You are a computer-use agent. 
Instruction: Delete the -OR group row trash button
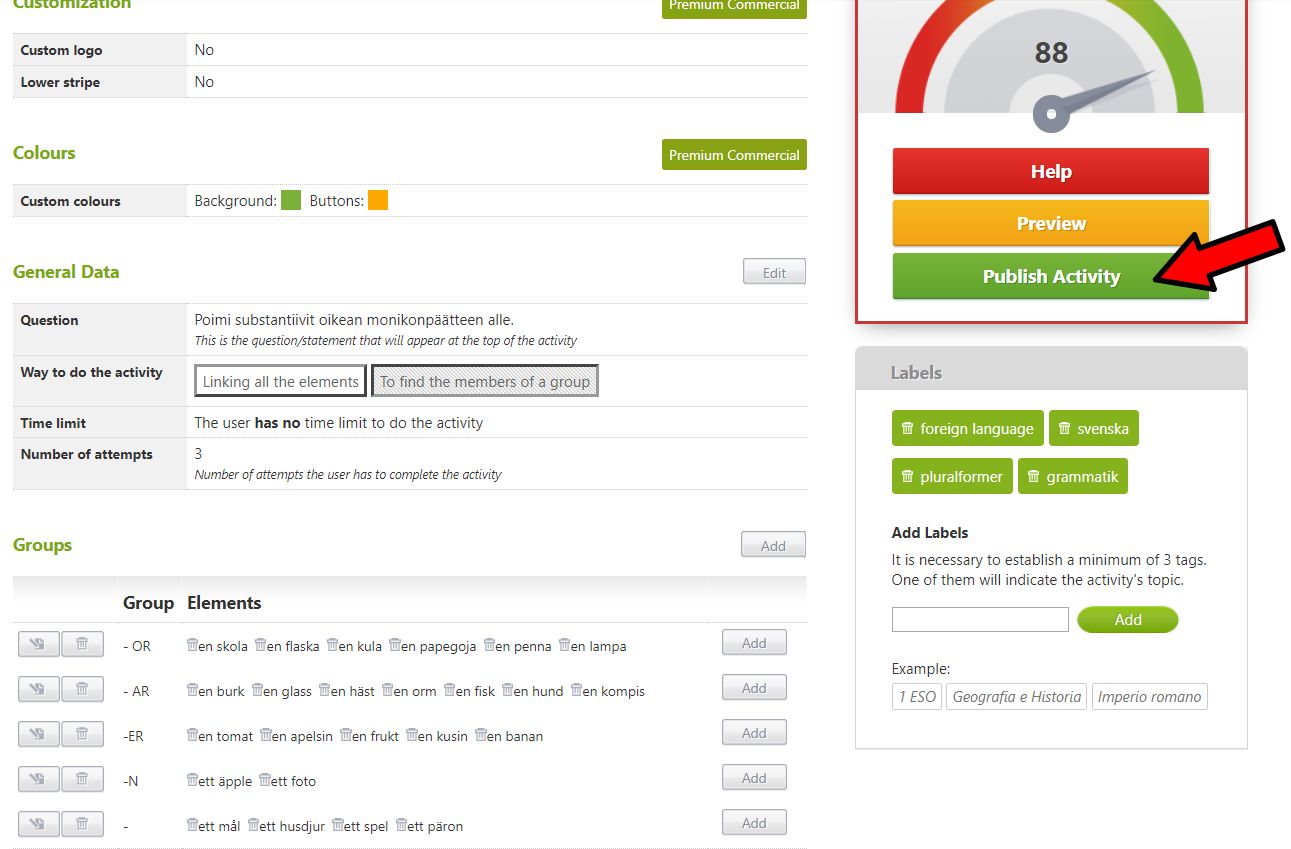tap(82, 644)
